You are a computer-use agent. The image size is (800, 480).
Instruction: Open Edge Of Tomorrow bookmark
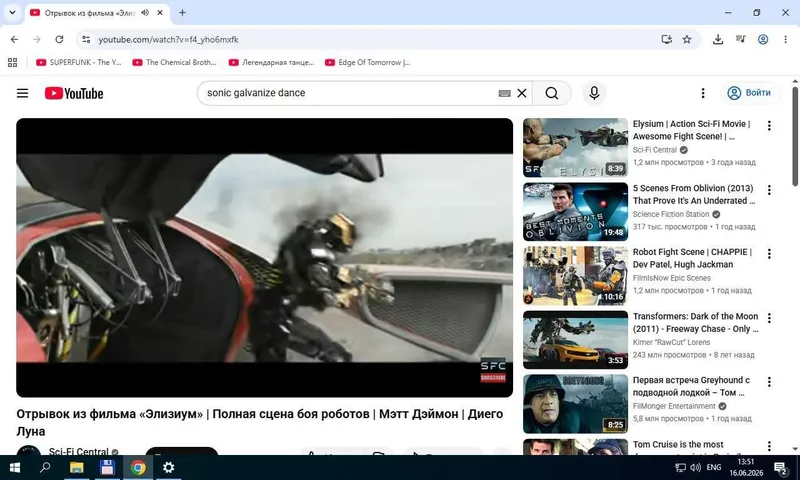click(x=367, y=62)
